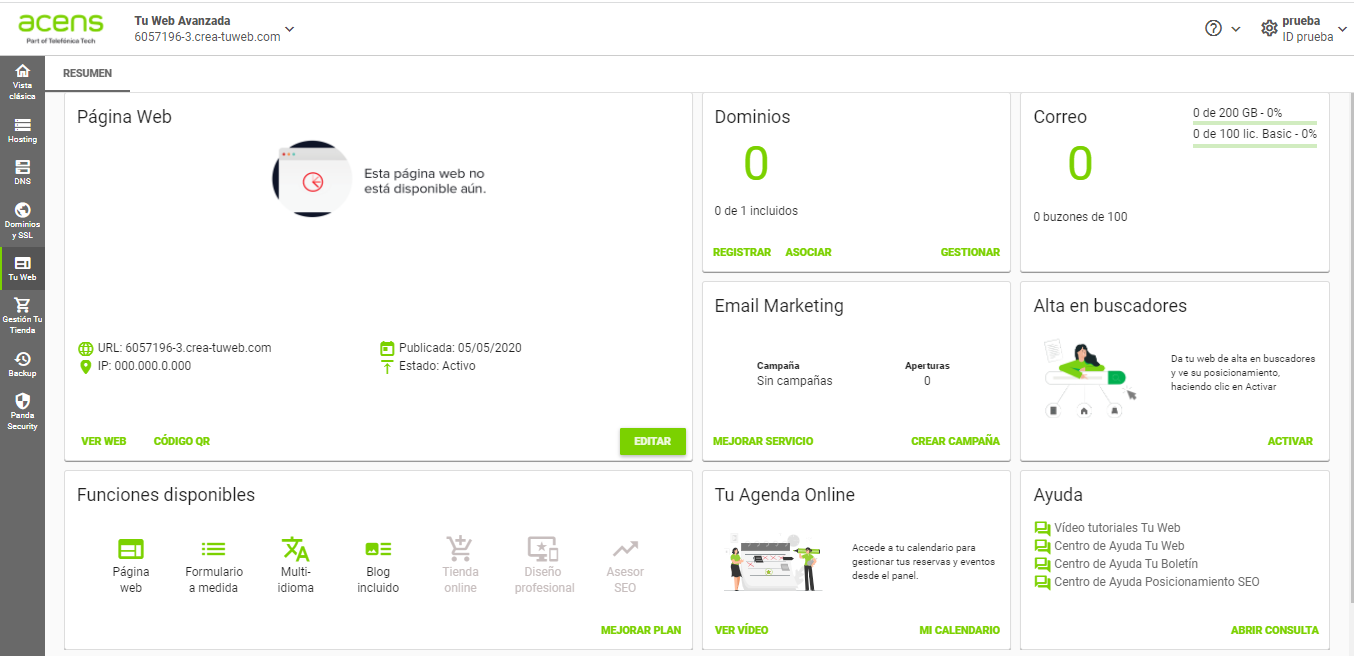The image size is (1354, 656).
Task: Click the URL text 6057196-3.crea-tuweb.com in card
Action: point(198,348)
